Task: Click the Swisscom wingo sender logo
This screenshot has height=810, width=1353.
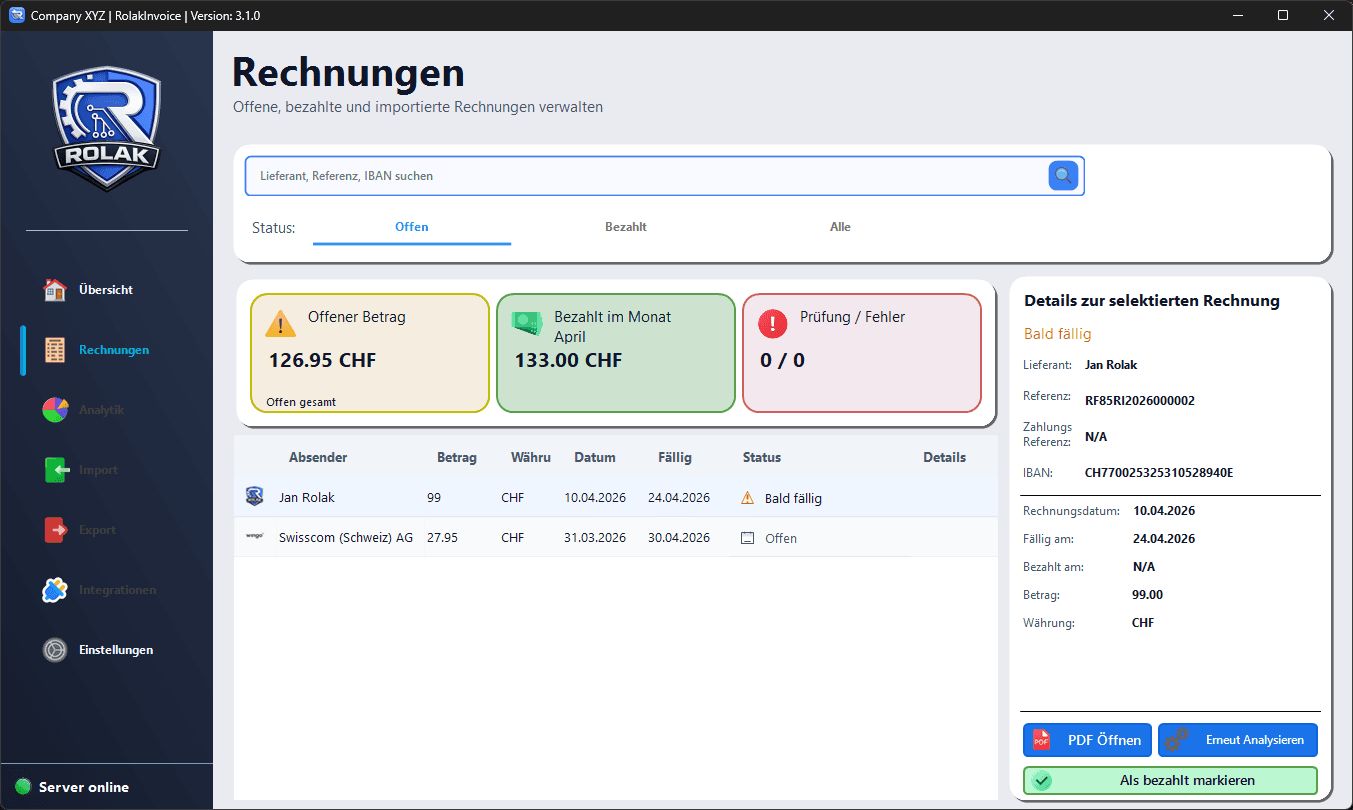Action: pyautogui.click(x=254, y=537)
